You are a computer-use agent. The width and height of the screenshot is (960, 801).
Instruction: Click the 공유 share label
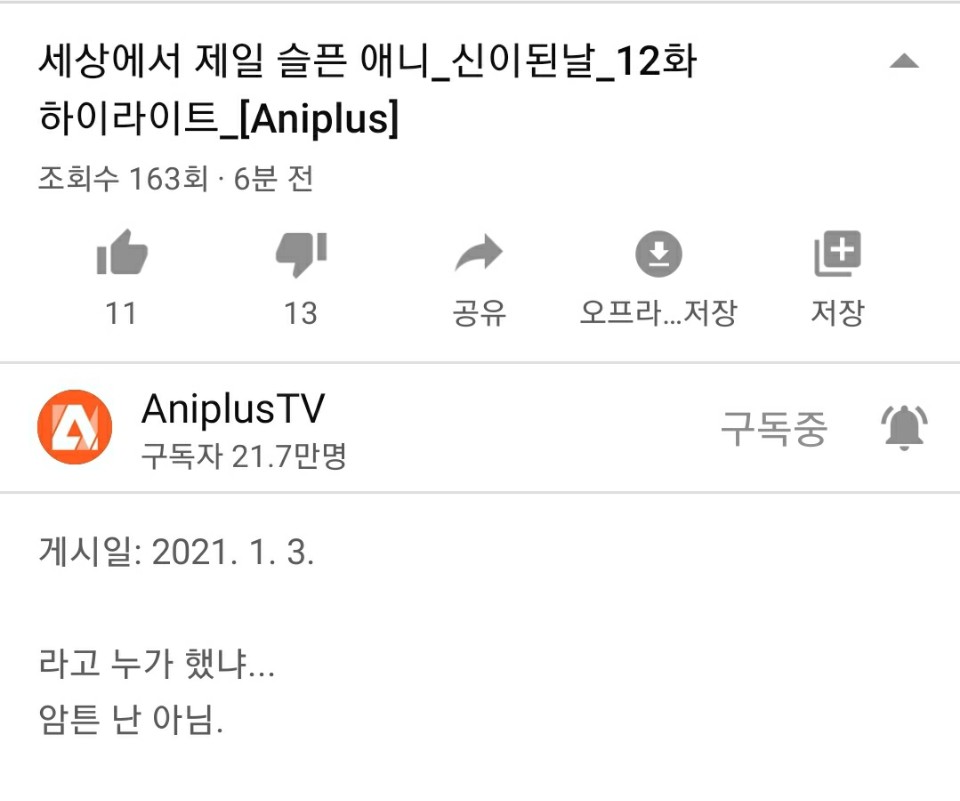pos(479,313)
